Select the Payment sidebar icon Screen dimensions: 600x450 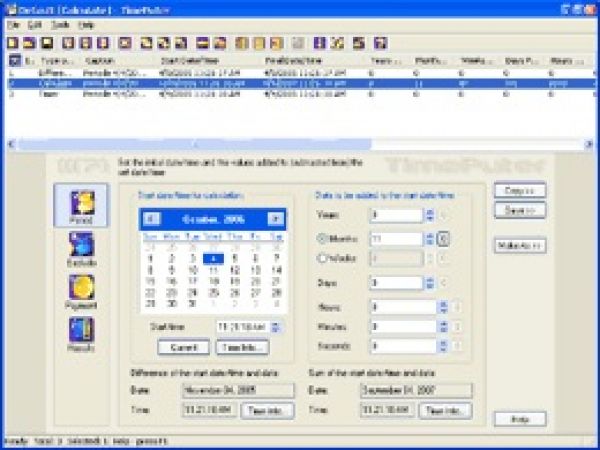click(x=82, y=292)
